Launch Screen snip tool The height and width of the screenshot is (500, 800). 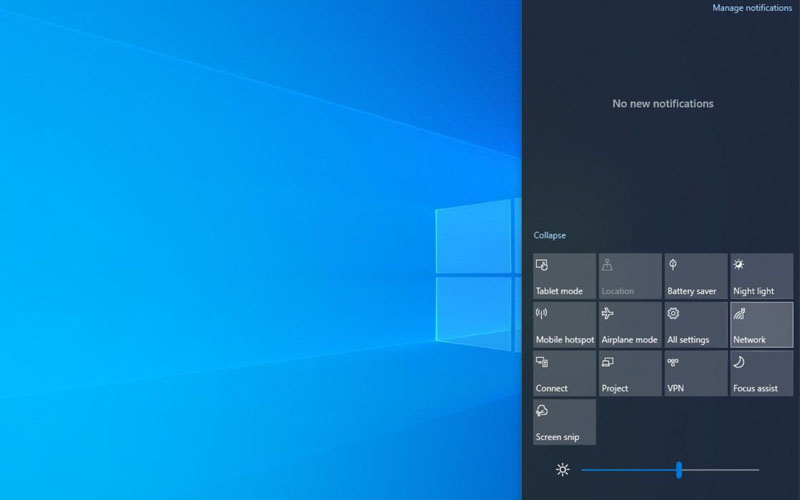coord(564,422)
